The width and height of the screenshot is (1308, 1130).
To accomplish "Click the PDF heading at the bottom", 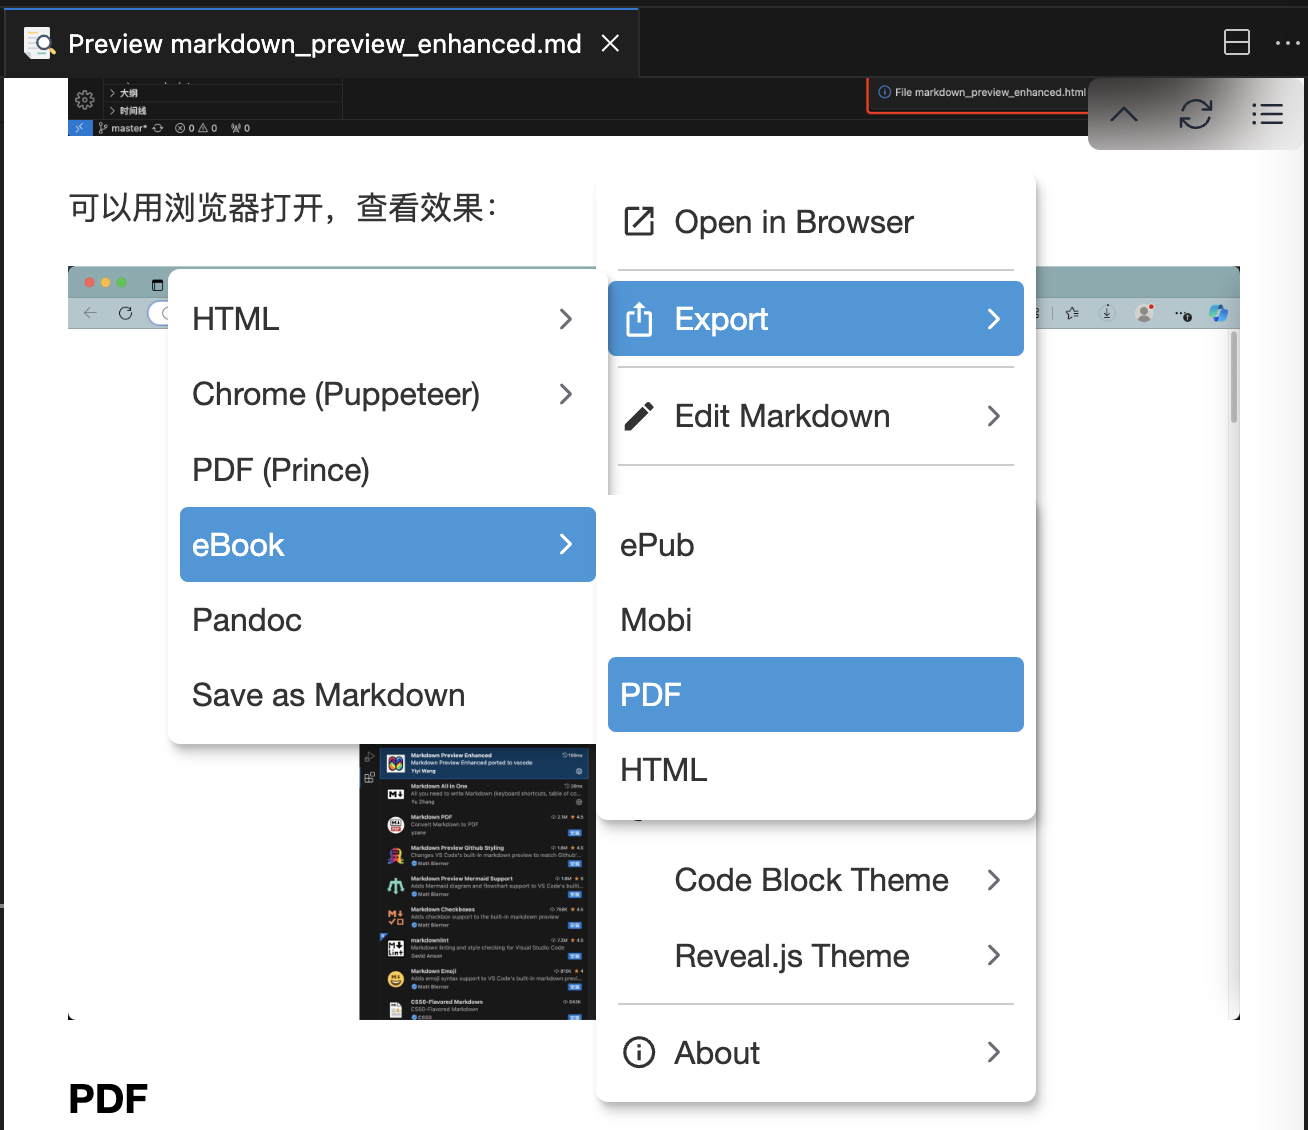I will [108, 1098].
